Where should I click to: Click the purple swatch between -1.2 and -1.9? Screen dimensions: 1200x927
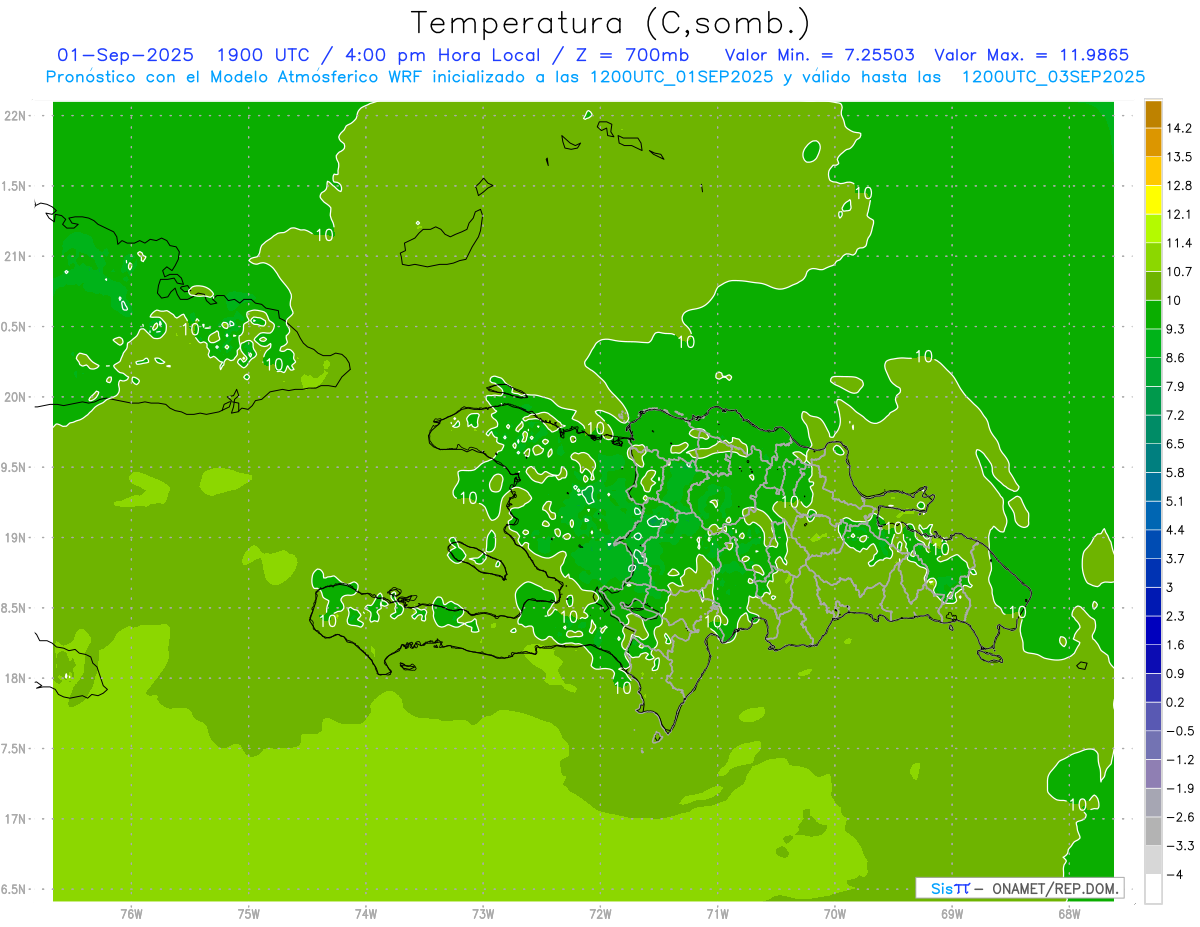1153,773
